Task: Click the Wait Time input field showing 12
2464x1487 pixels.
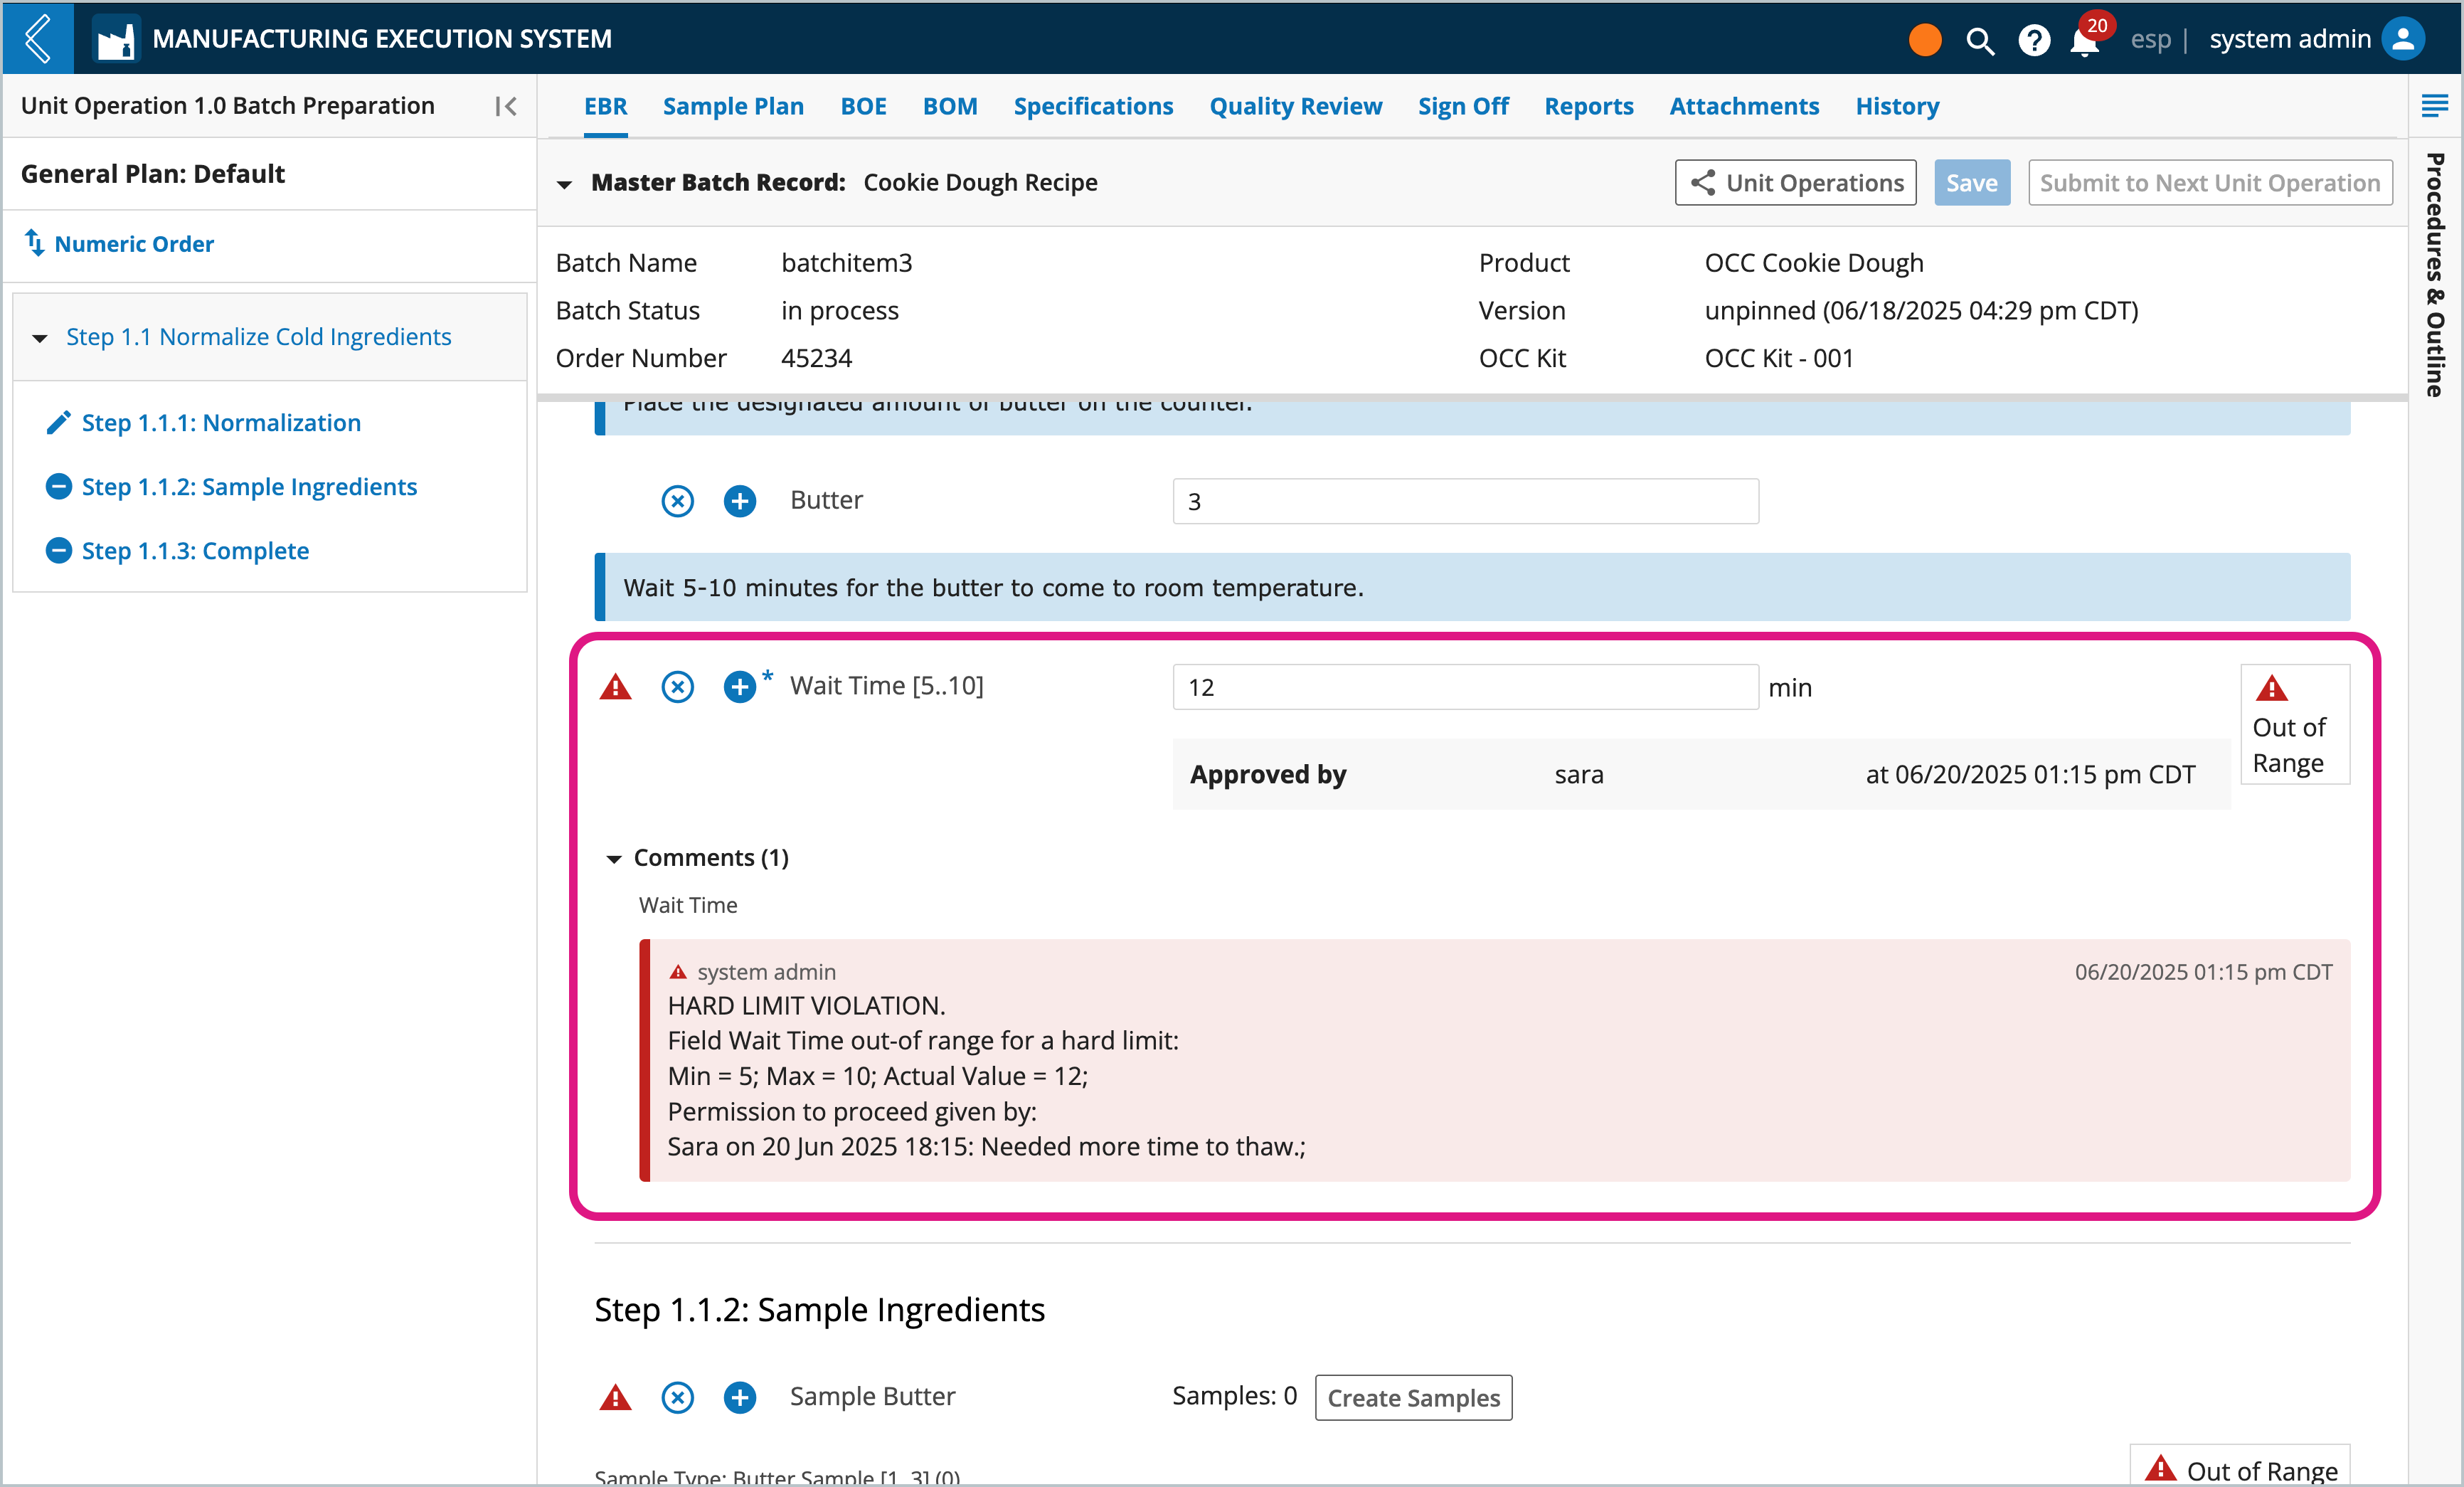Action: click(1465, 687)
